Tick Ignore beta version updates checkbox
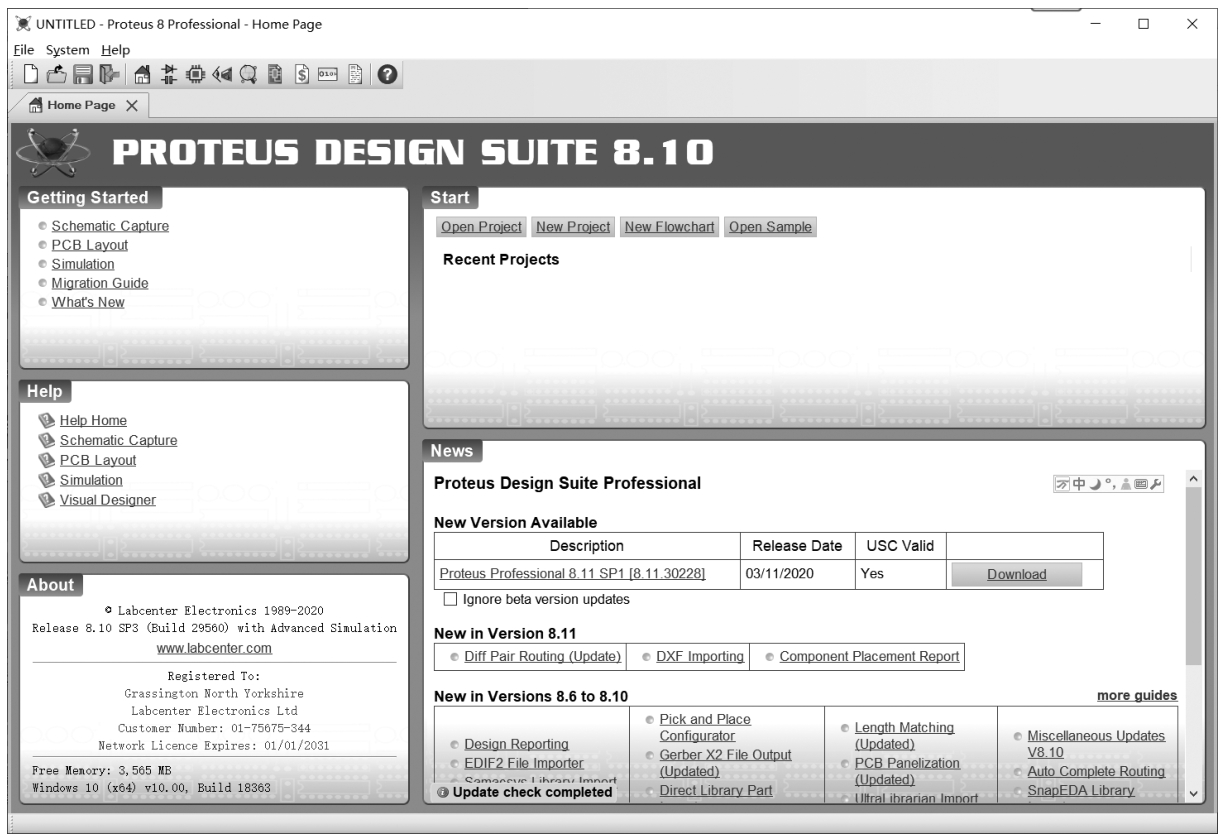The image size is (1221, 837). [x=450, y=600]
